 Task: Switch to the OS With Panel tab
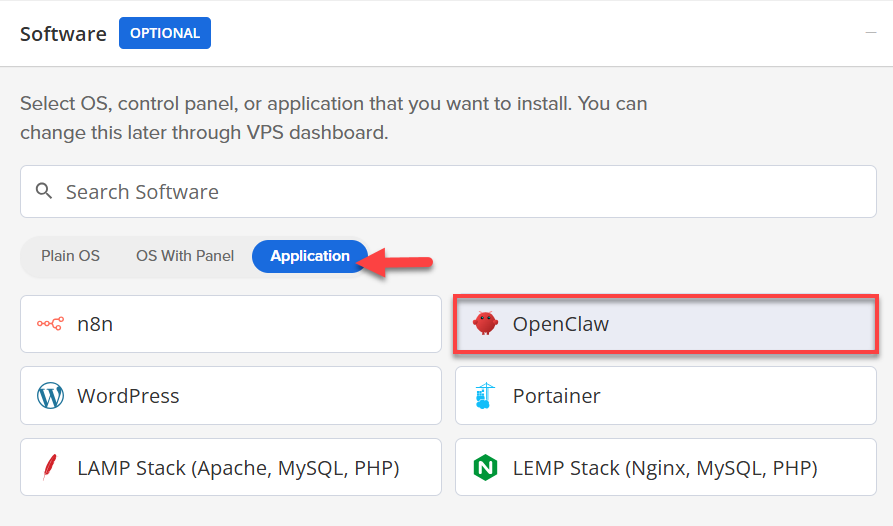(185, 256)
